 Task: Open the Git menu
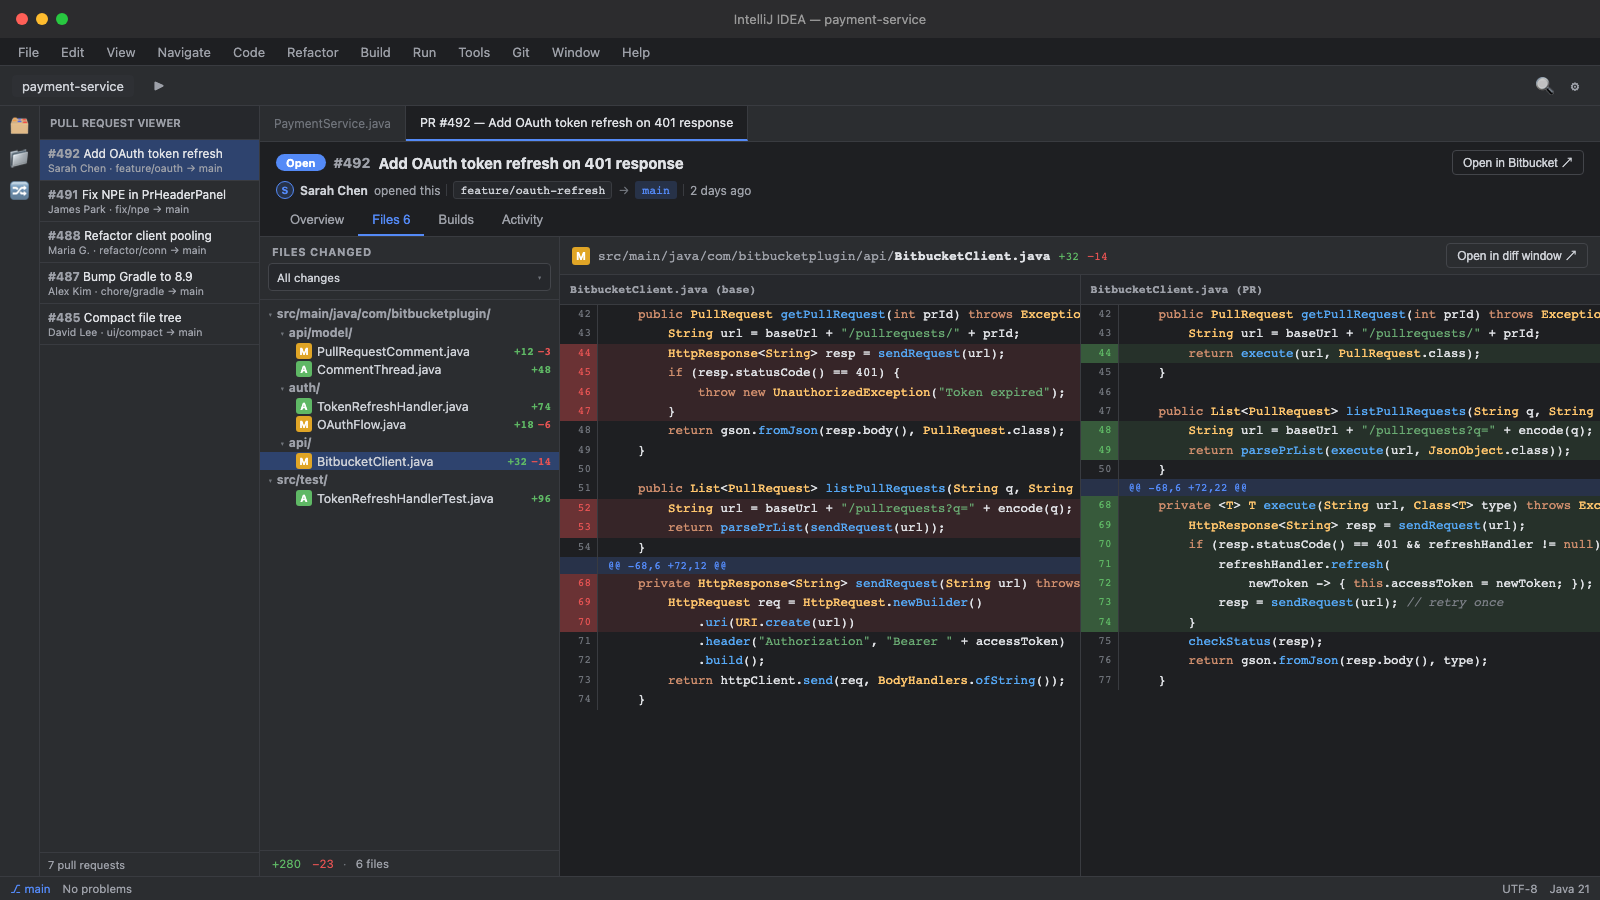521,52
